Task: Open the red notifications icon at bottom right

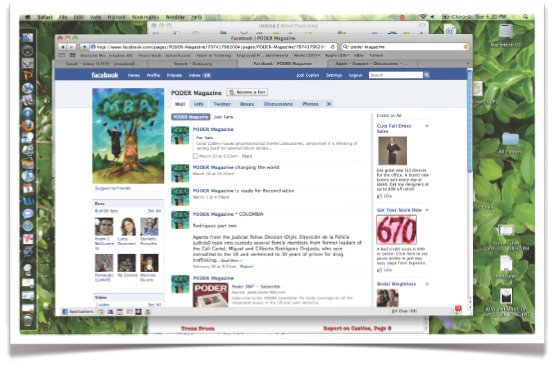Action: pyautogui.click(x=458, y=310)
